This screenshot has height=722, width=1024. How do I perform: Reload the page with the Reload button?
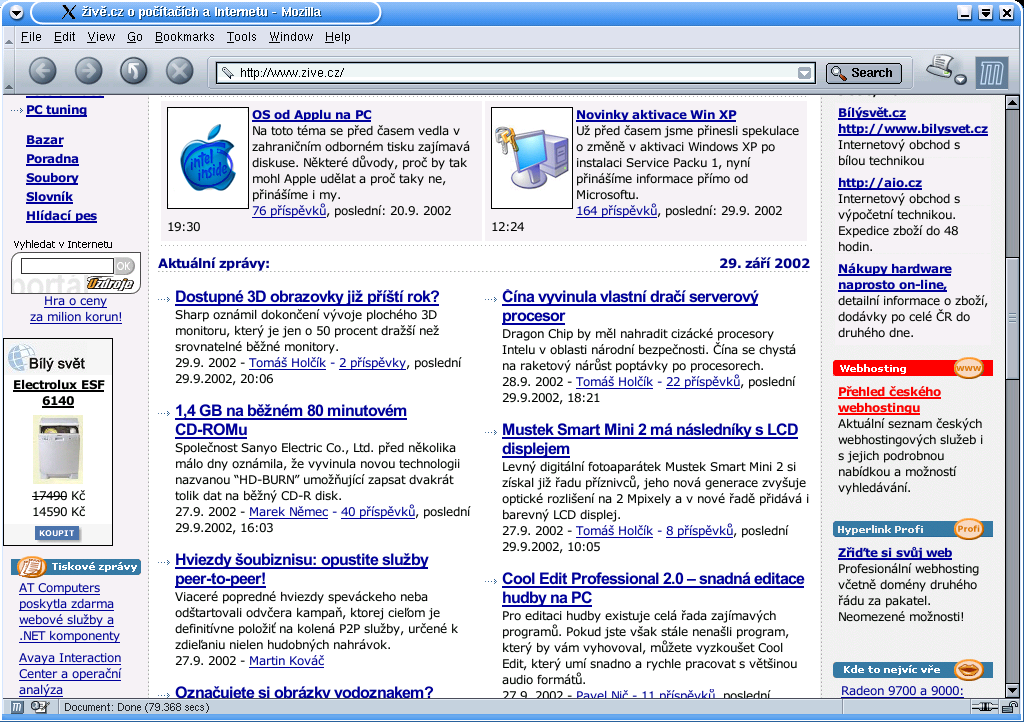pos(133,71)
